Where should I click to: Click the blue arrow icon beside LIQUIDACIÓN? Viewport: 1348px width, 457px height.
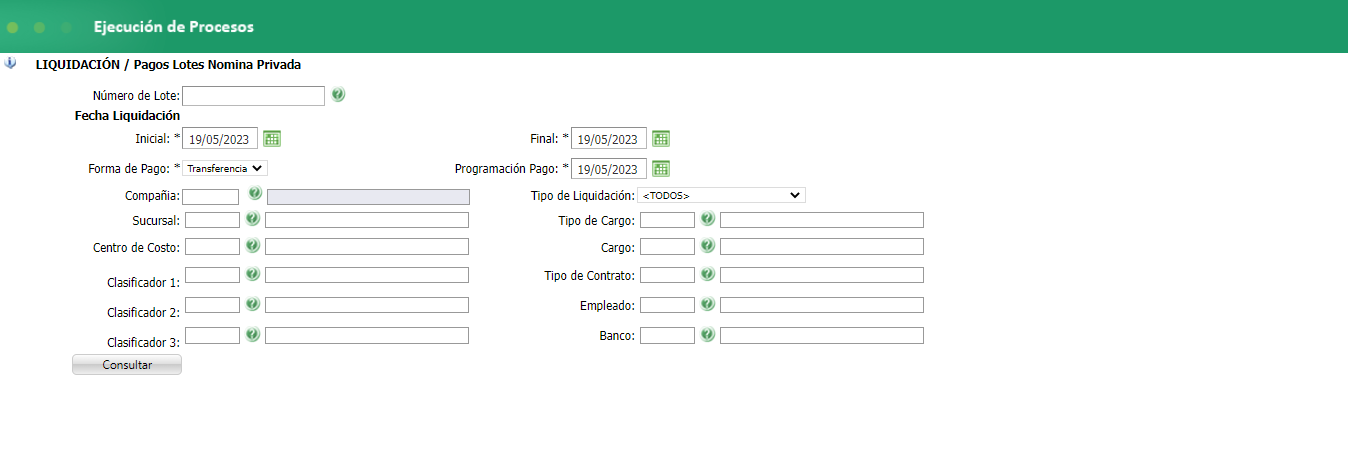tap(10, 63)
